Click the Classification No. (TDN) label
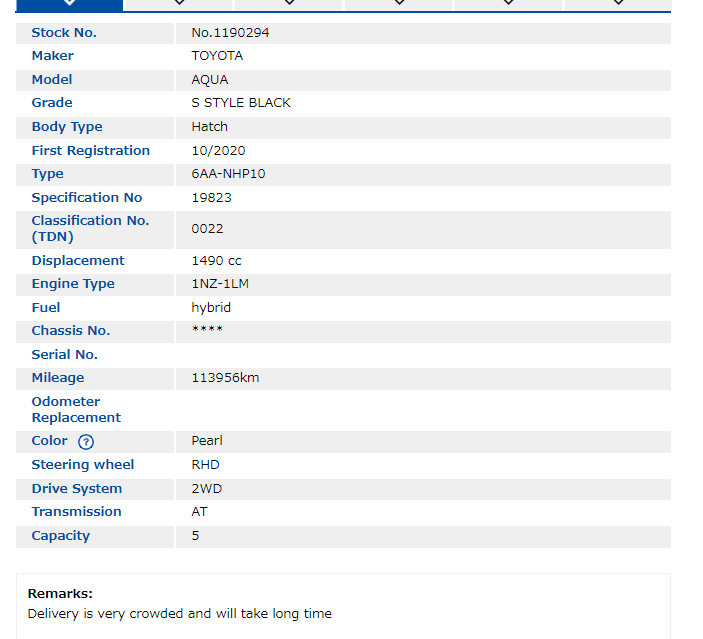The height and width of the screenshot is (639, 703). [89, 228]
